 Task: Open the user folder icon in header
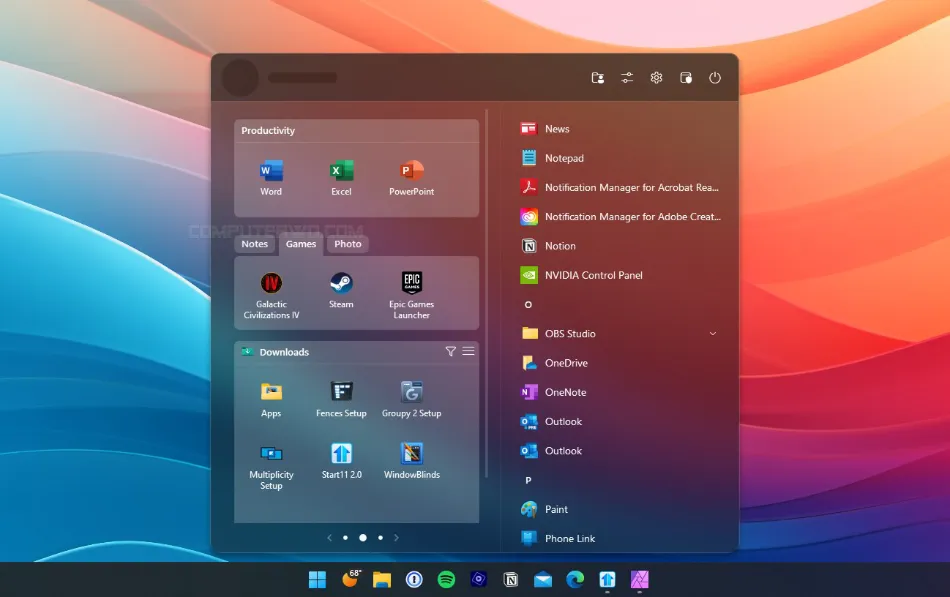[x=597, y=78]
